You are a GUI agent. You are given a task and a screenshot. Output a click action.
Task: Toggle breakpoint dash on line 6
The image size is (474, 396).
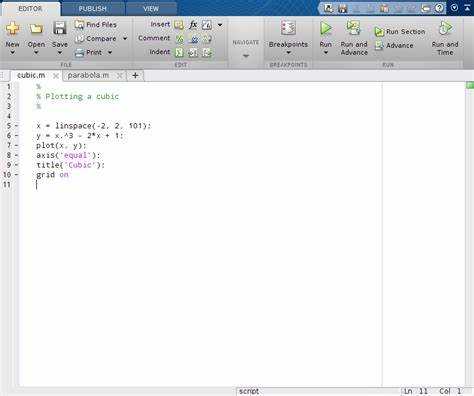[16, 135]
